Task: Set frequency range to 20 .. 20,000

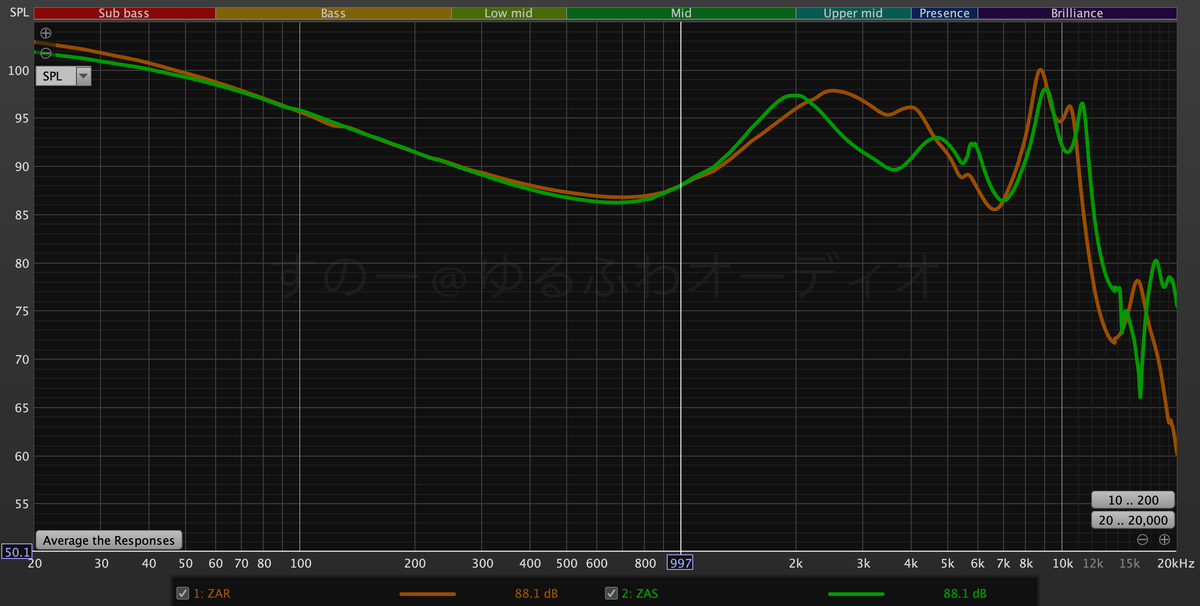Action: [x=1132, y=520]
